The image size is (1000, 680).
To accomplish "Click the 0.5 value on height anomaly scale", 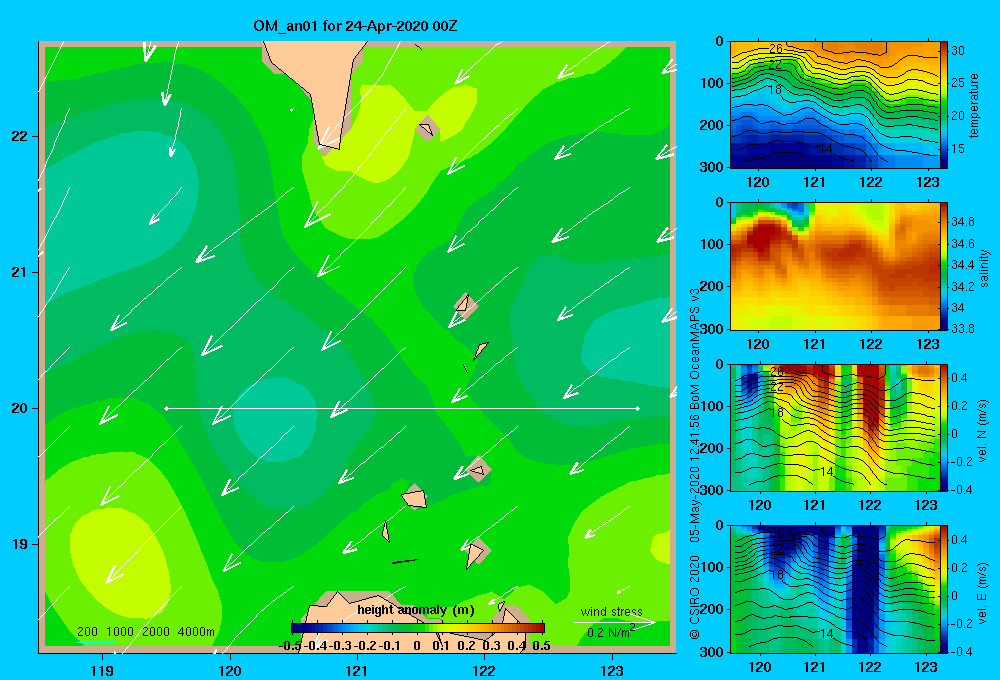I will point(541,646).
